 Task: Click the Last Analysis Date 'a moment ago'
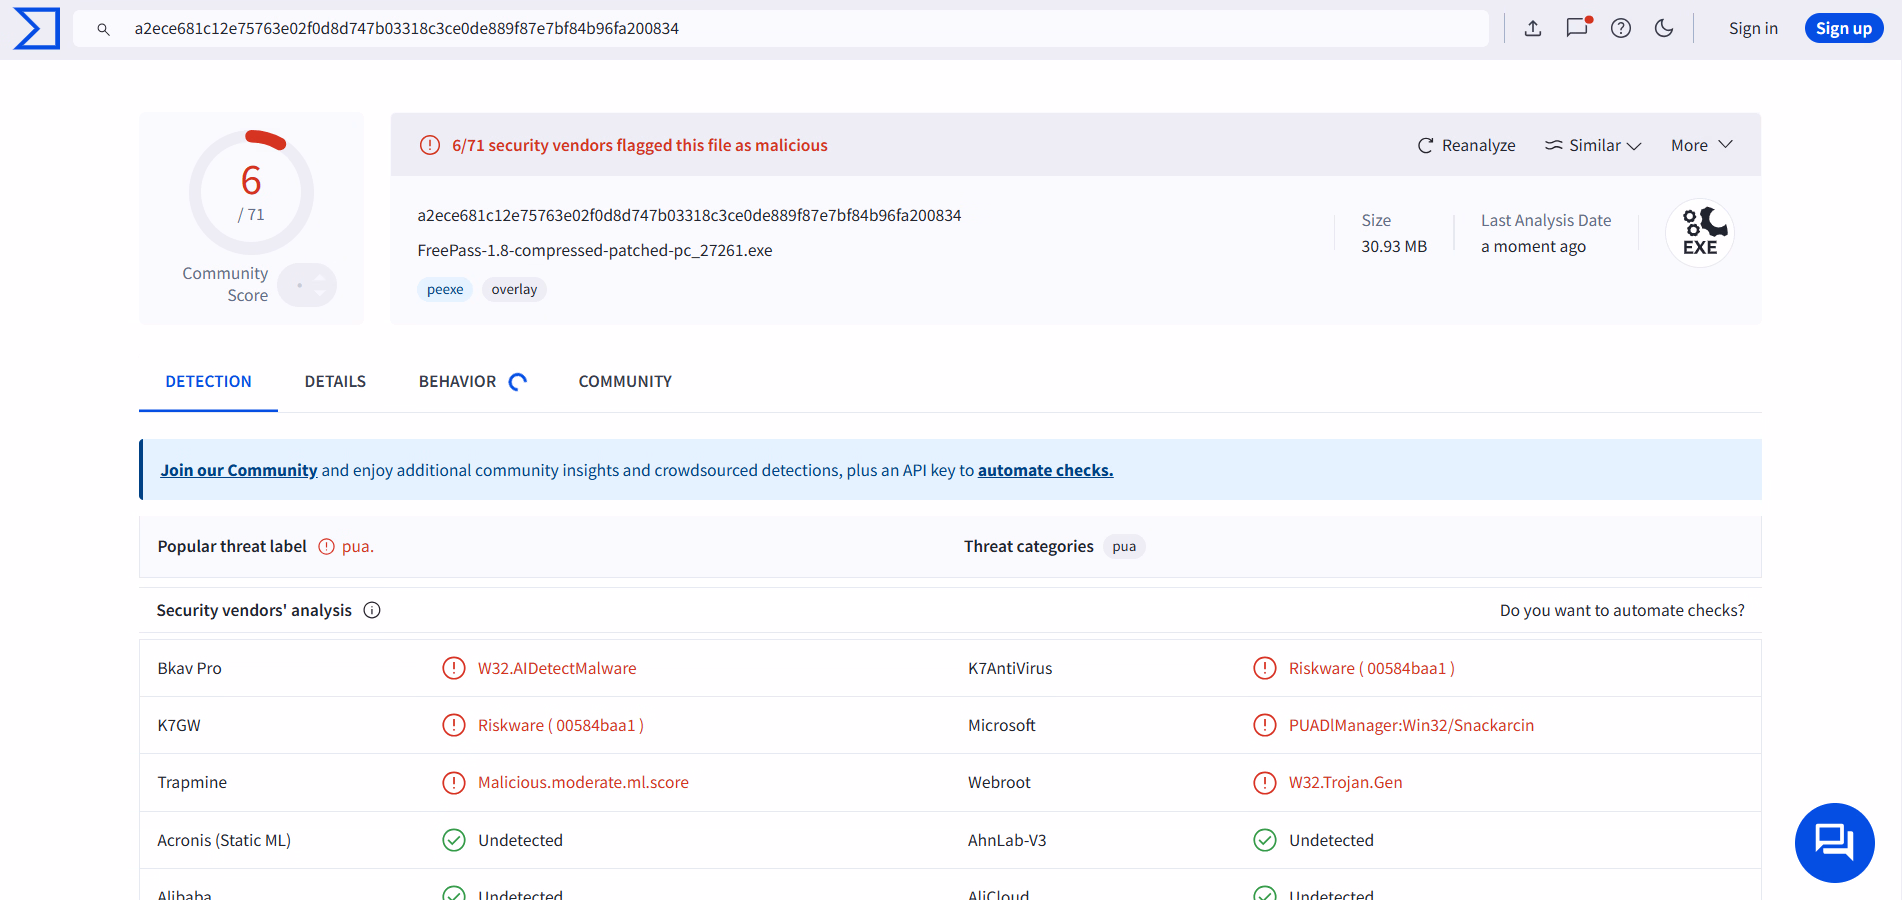[1533, 246]
